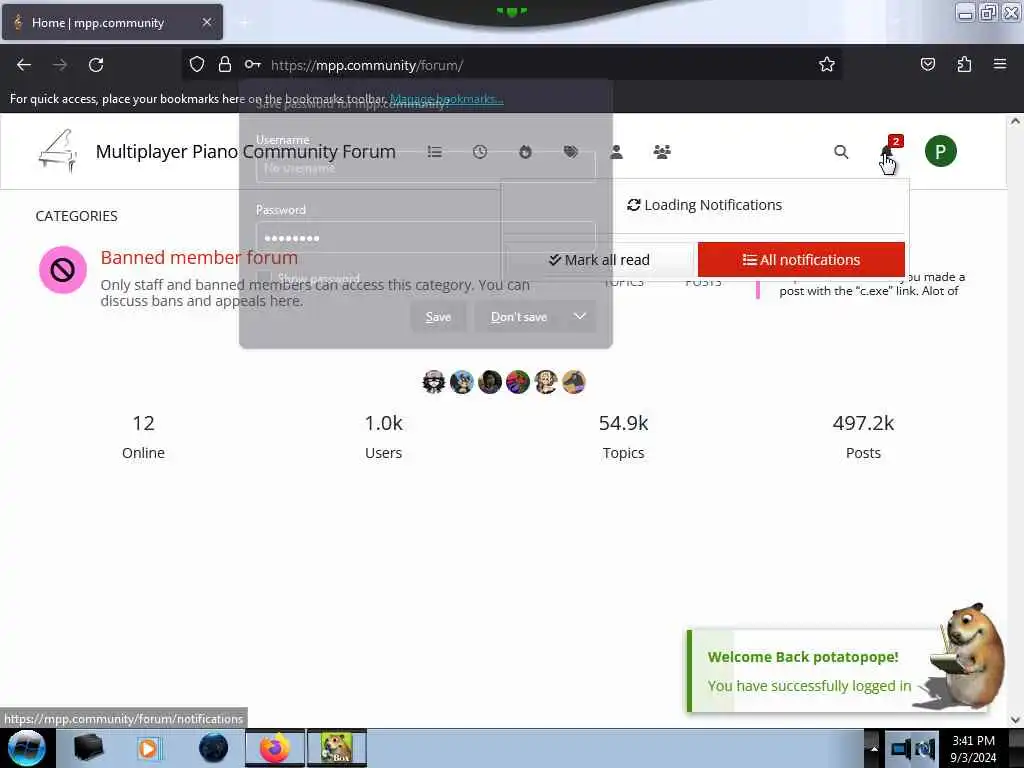Click the last user avatar thumbnail
The width and height of the screenshot is (1024, 768).
[574, 382]
